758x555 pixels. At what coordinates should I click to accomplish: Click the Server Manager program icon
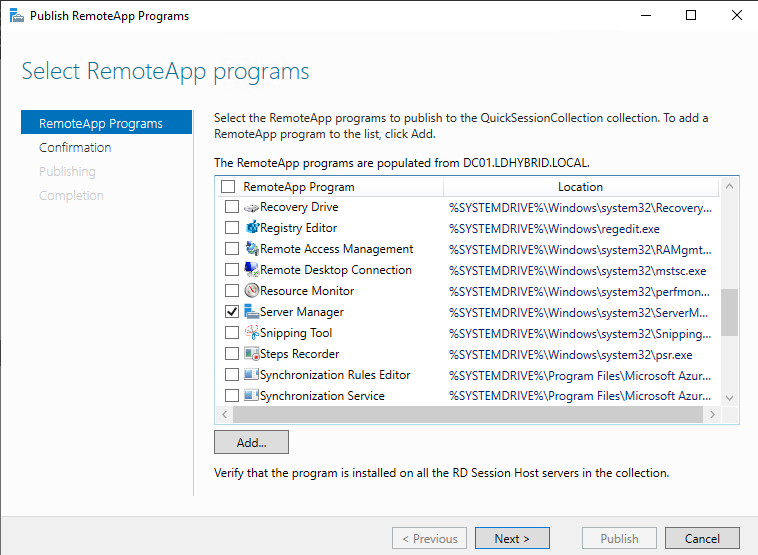click(x=251, y=312)
